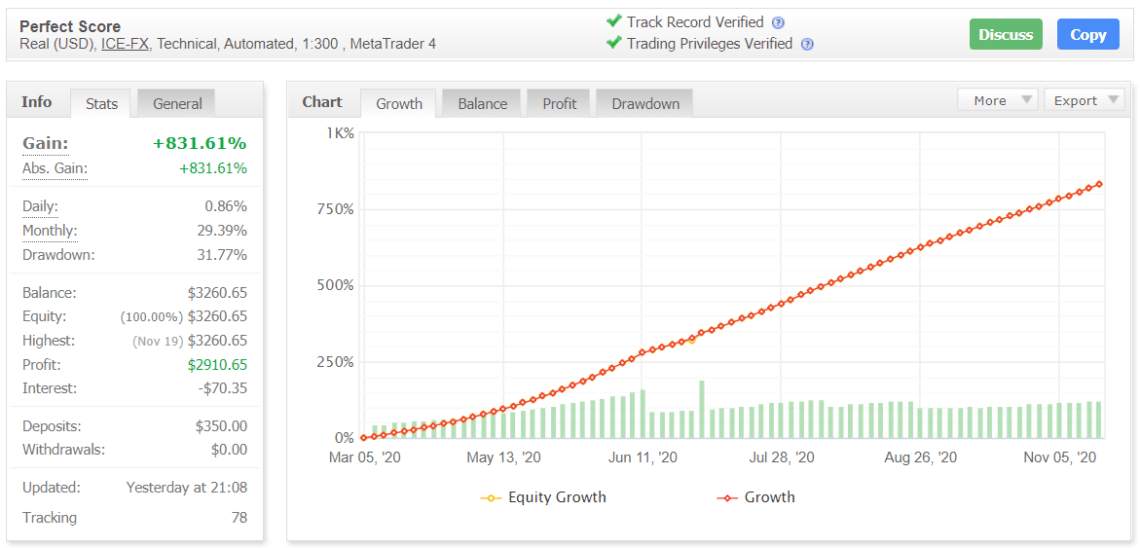Click the green Trading Privileges checkmark
This screenshot has width=1140, height=548.
coord(614,43)
